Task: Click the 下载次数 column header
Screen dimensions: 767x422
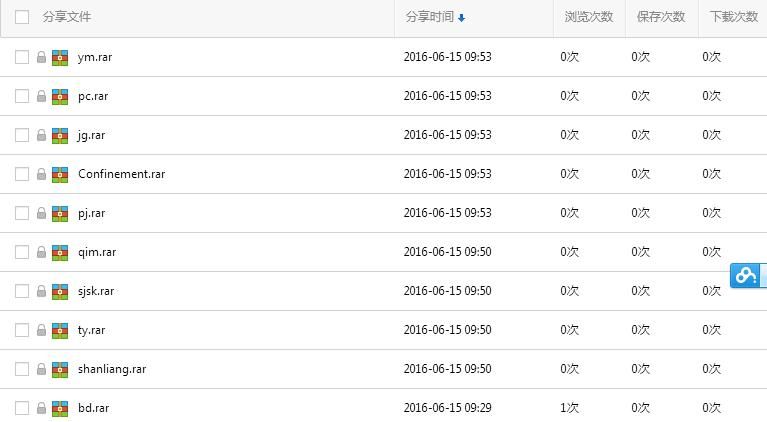Action: coord(733,17)
